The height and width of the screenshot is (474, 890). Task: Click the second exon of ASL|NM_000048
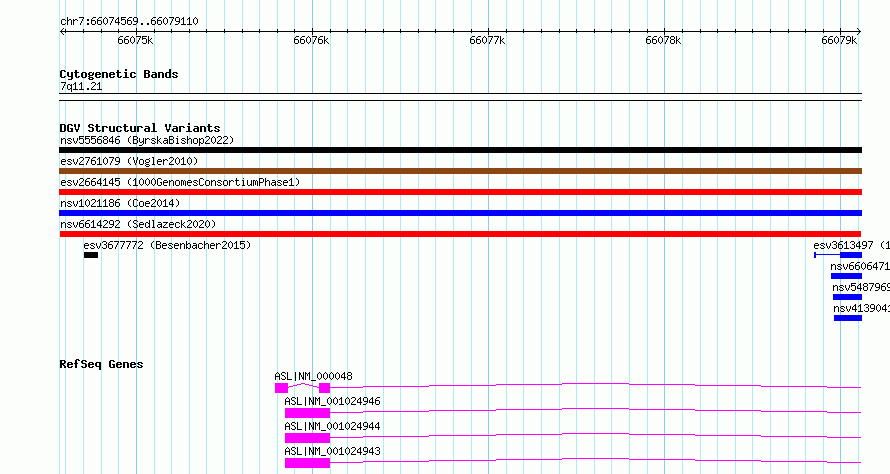point(325,388)
